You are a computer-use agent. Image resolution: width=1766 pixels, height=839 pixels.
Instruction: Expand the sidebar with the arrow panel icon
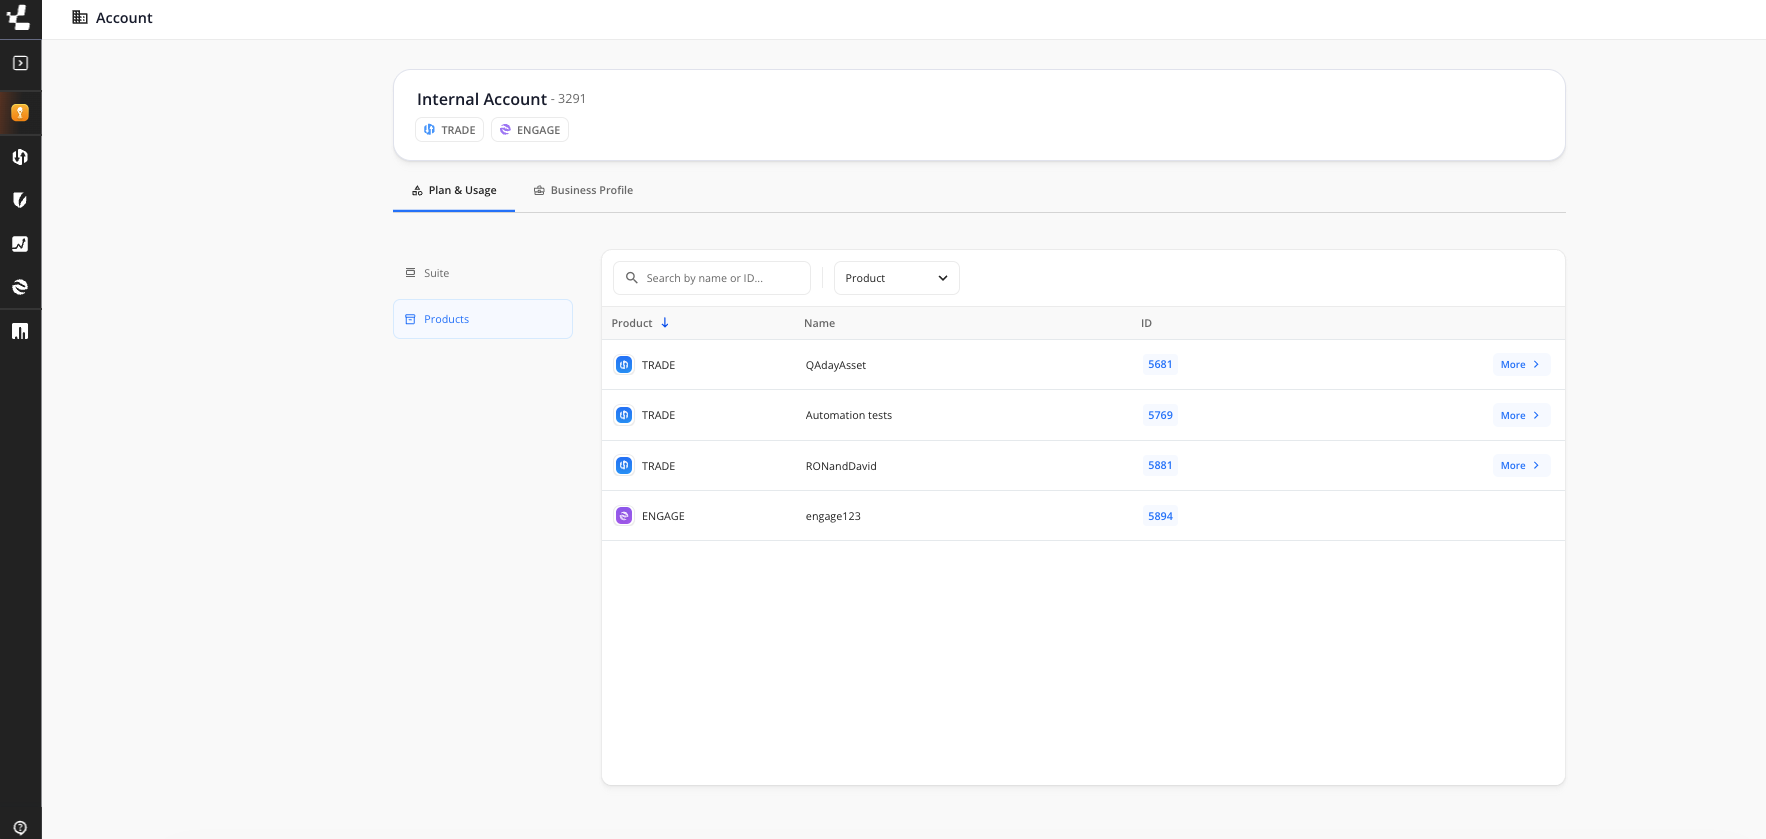[20, 63]
